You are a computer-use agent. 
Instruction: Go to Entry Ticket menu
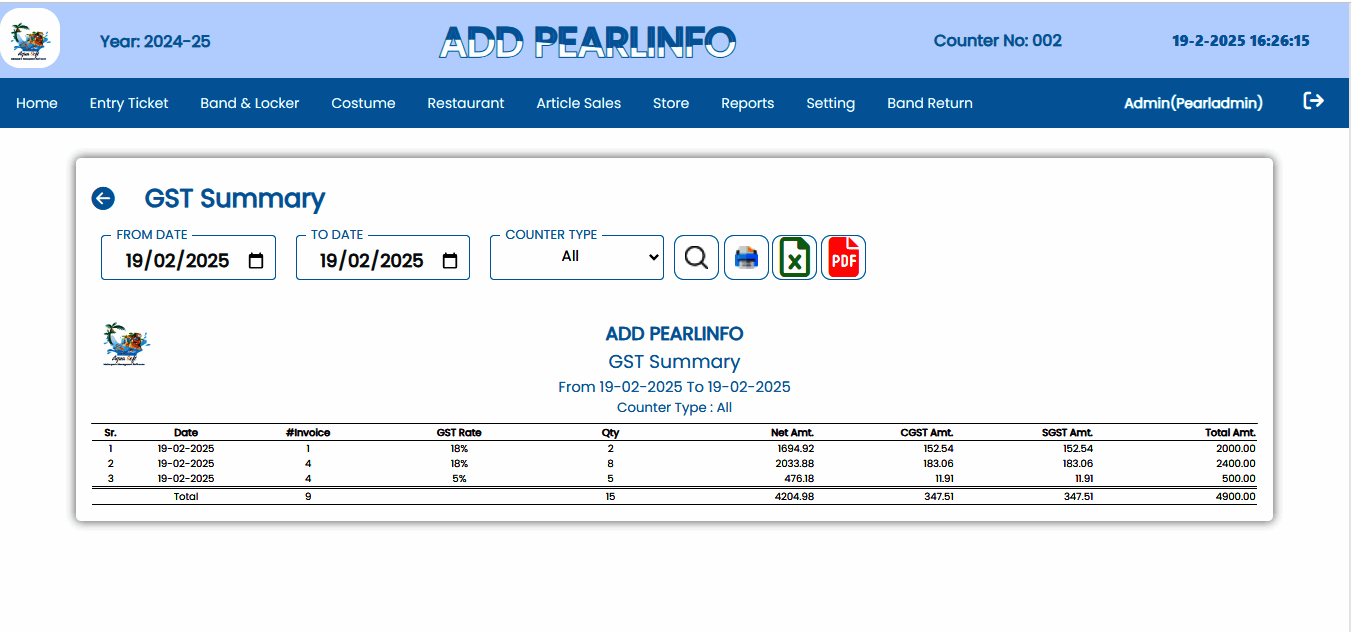(x=129, y=103)
